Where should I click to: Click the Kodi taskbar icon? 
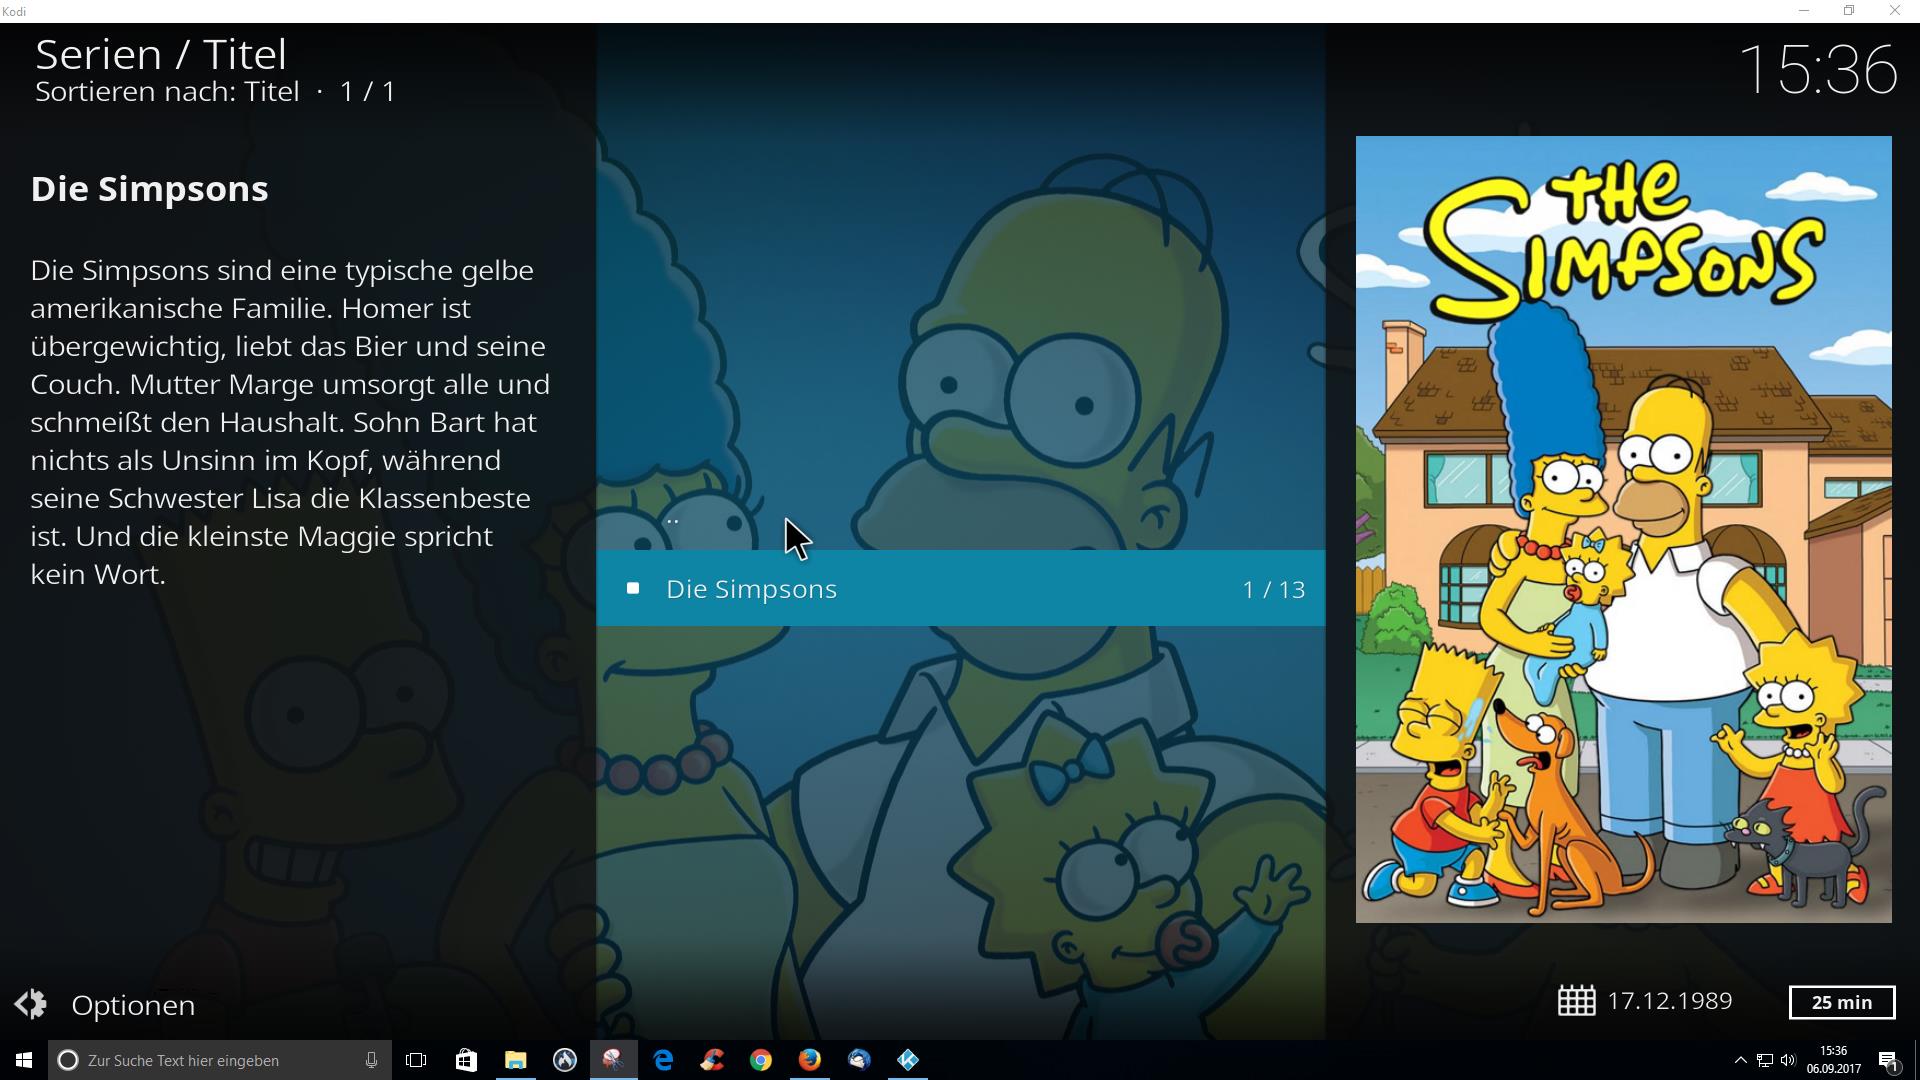(908, 1060)
